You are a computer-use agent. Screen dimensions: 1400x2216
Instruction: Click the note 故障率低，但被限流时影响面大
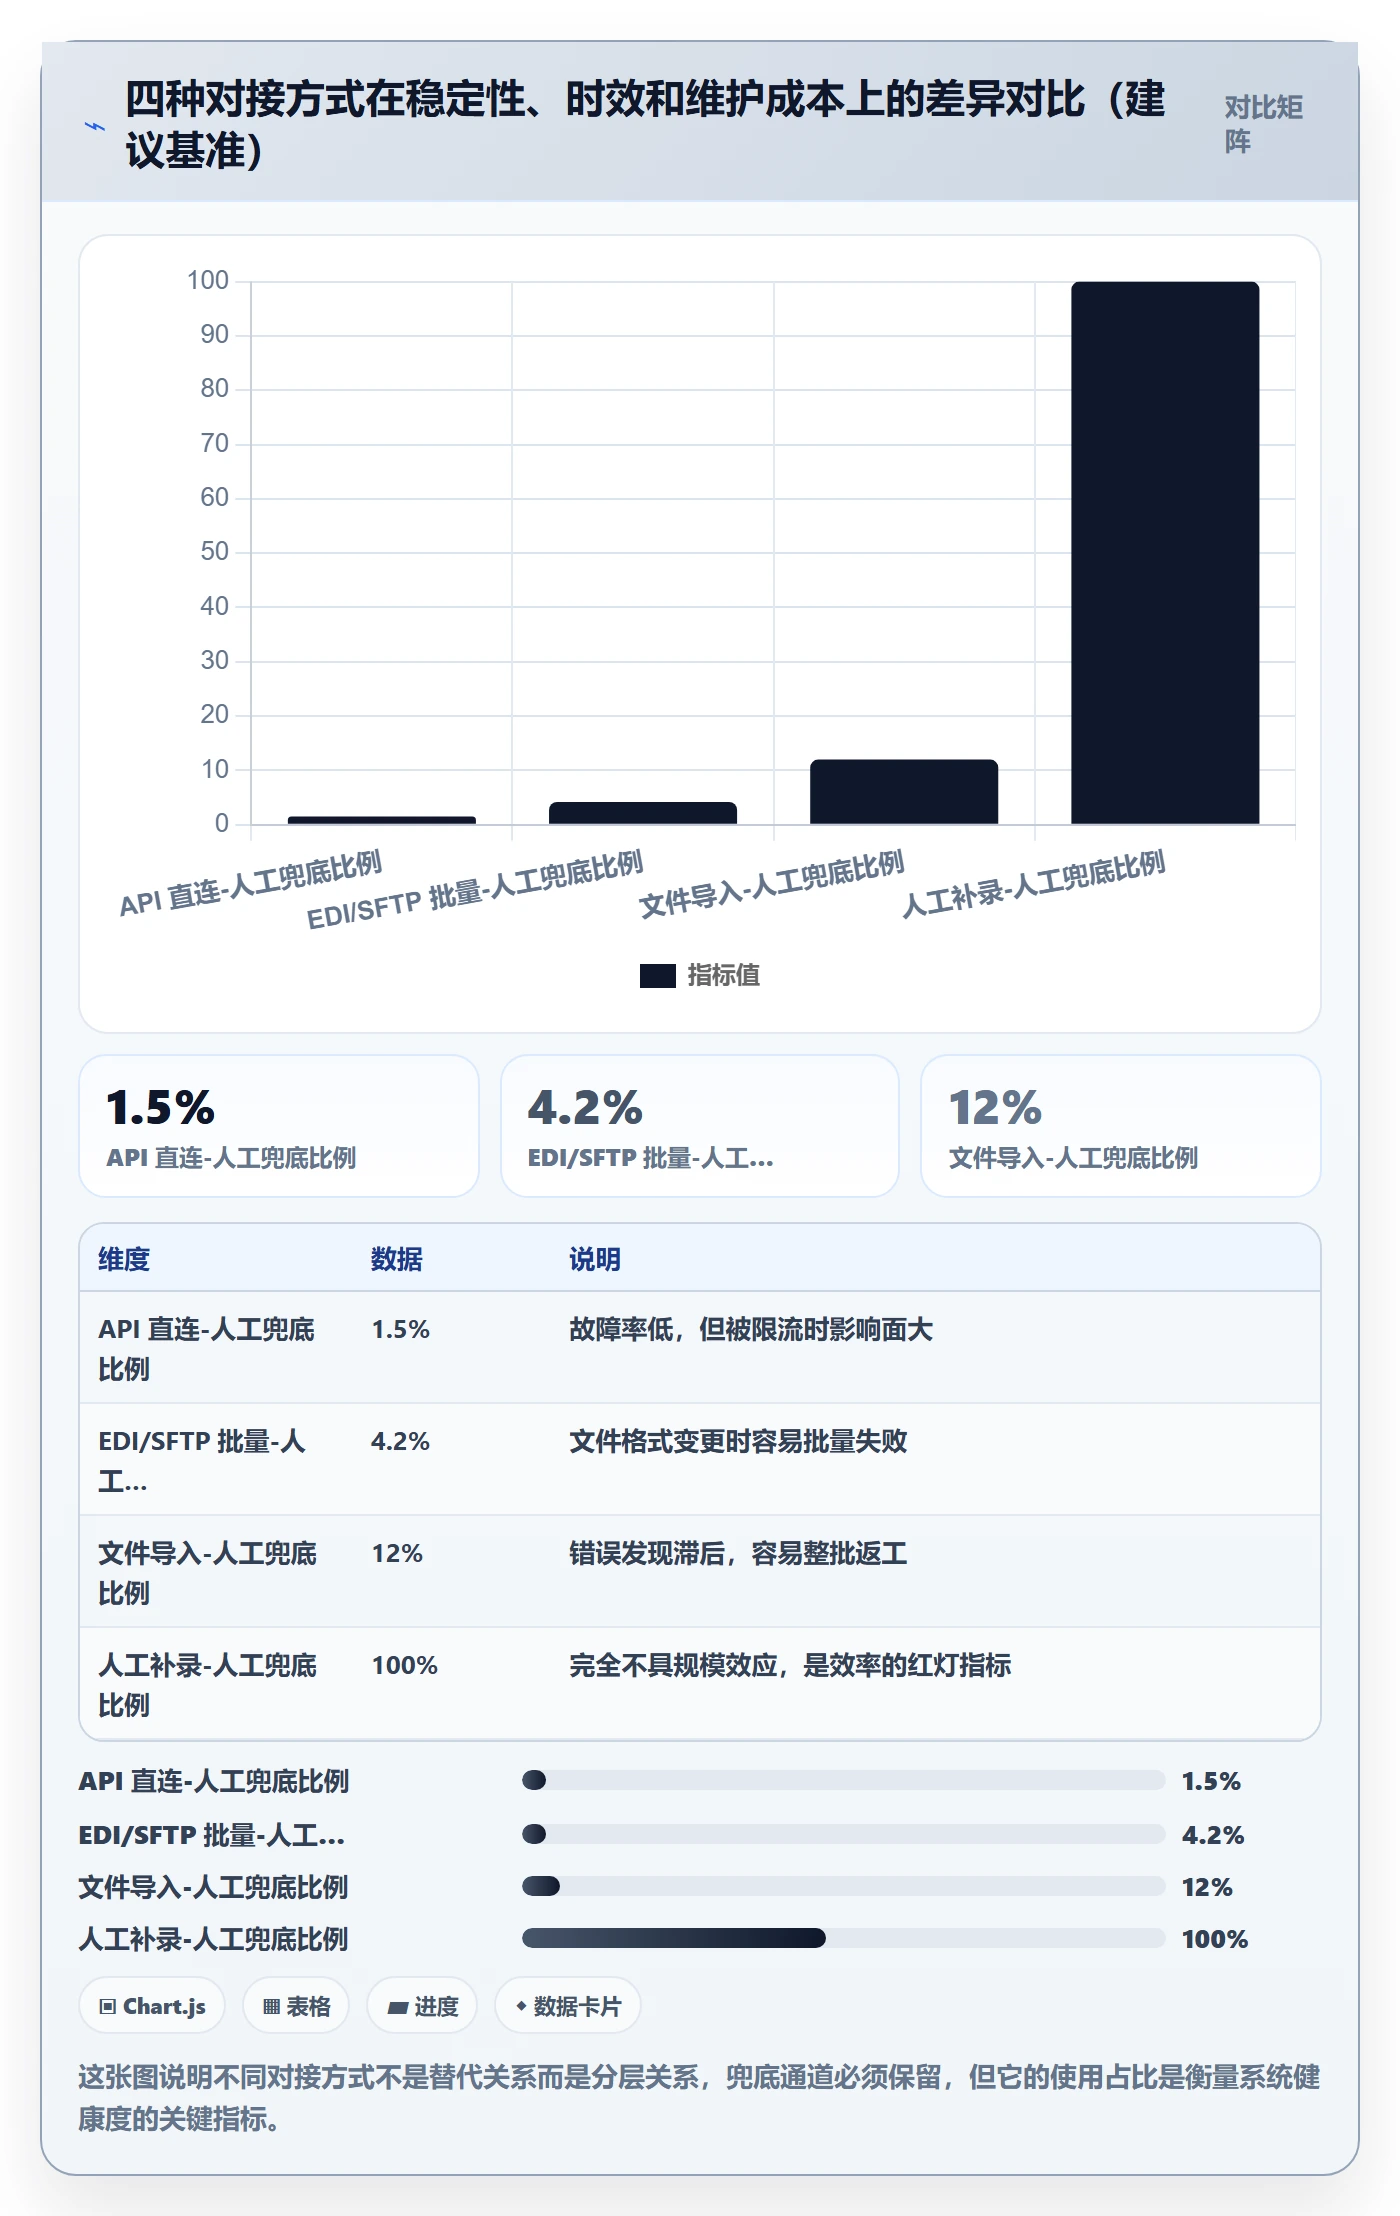[751, 1329]
